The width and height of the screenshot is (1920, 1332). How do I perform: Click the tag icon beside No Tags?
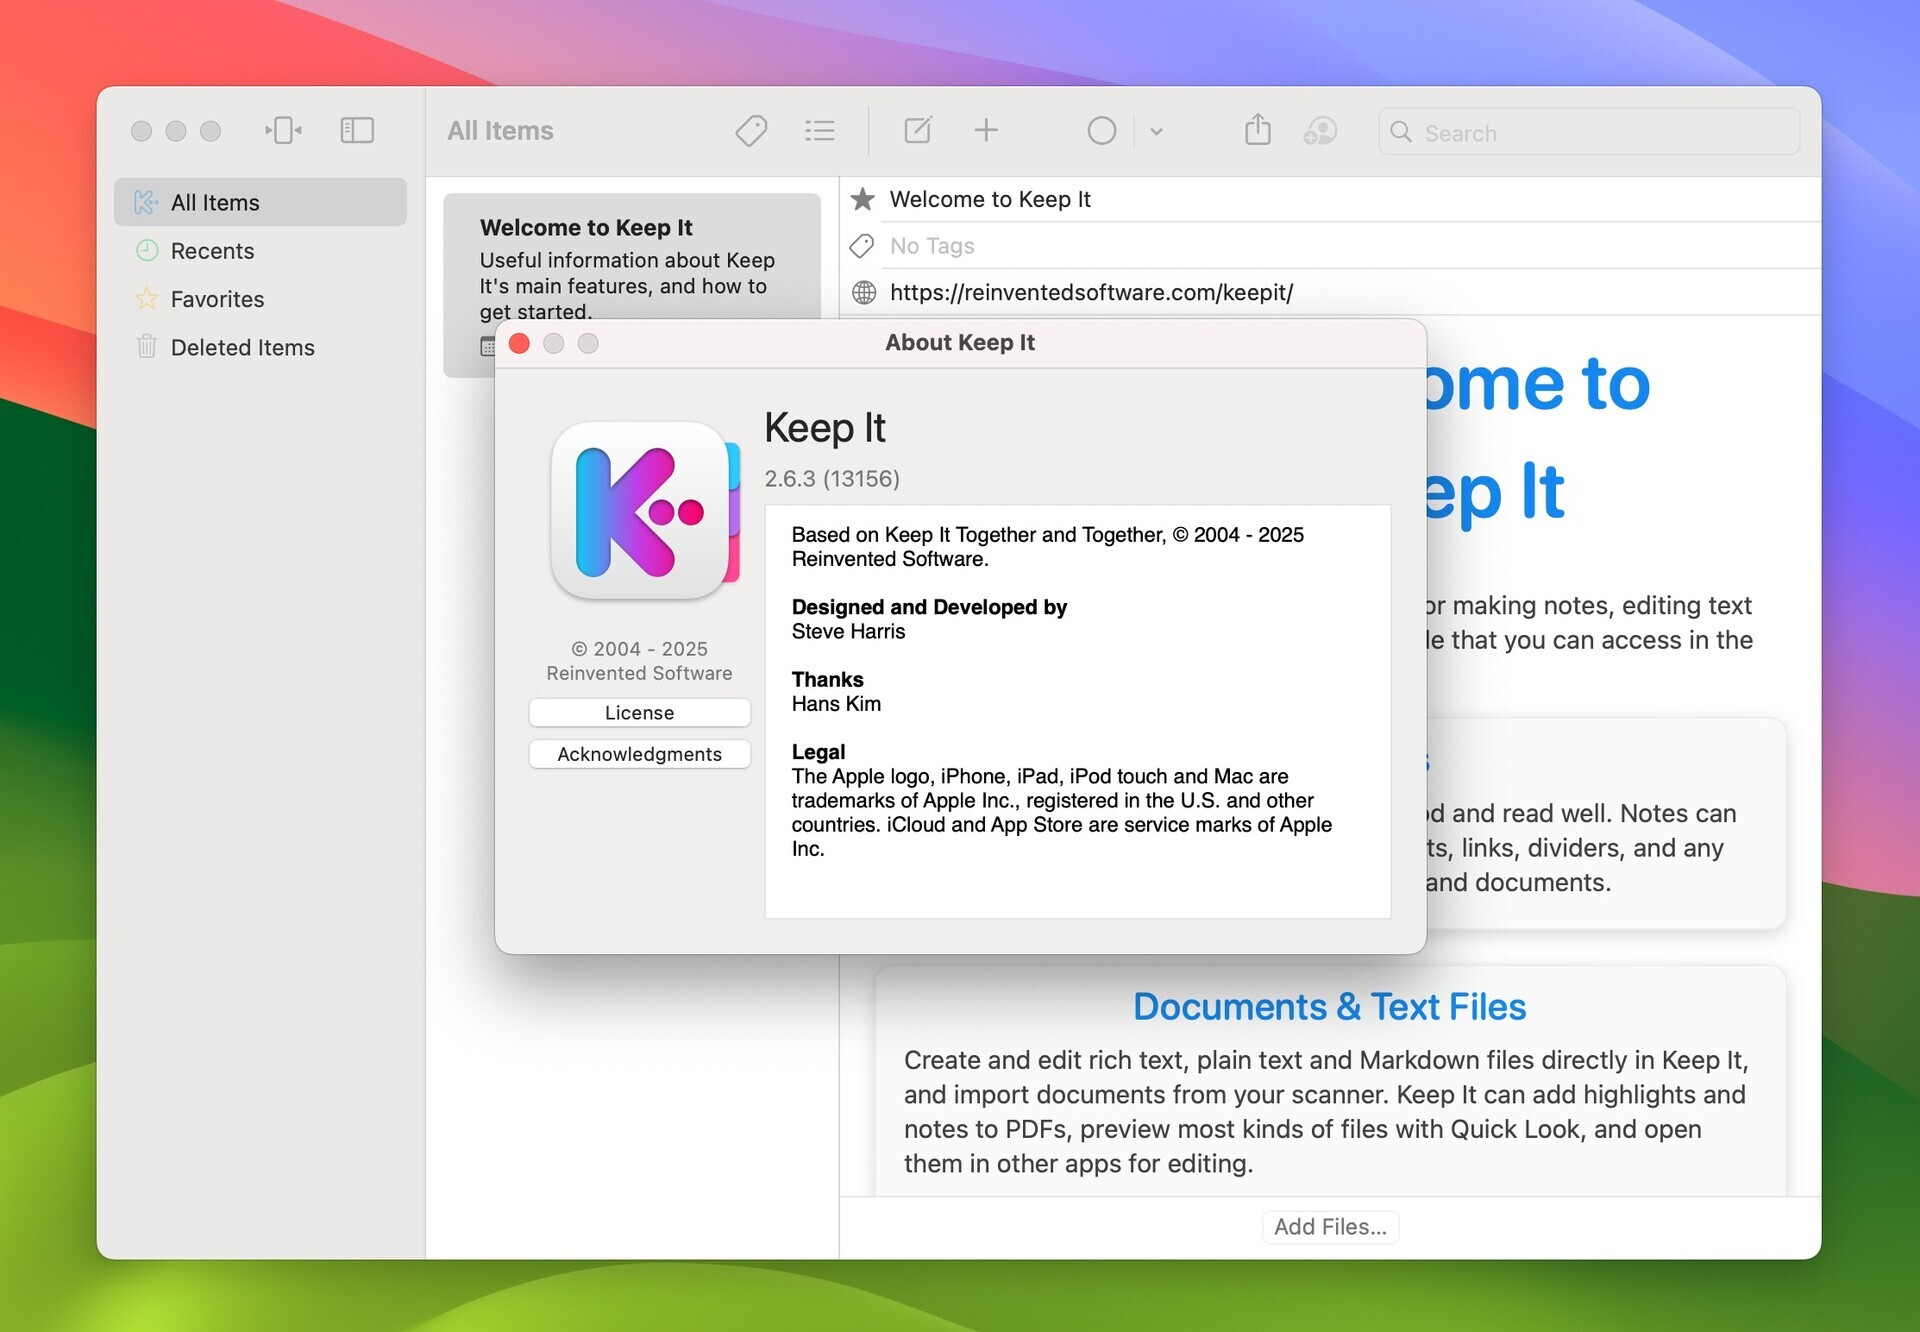[862, 246]
